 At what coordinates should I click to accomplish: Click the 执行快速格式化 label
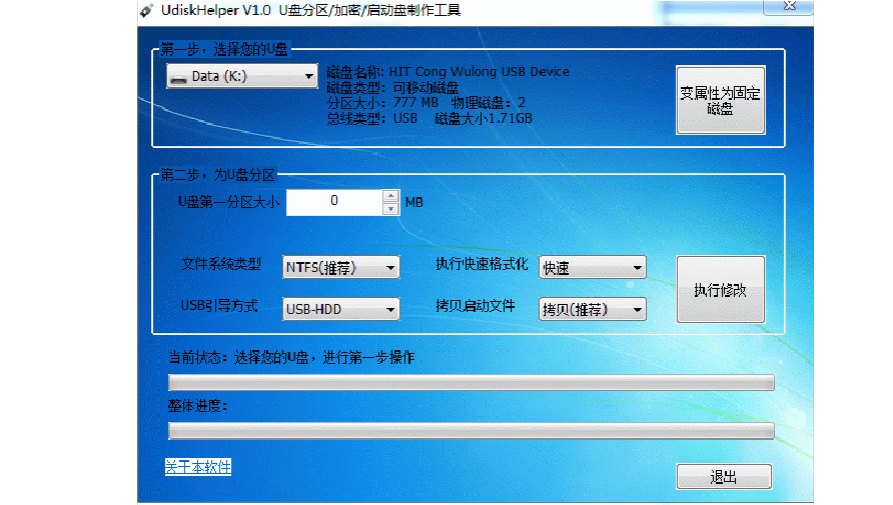482,264
